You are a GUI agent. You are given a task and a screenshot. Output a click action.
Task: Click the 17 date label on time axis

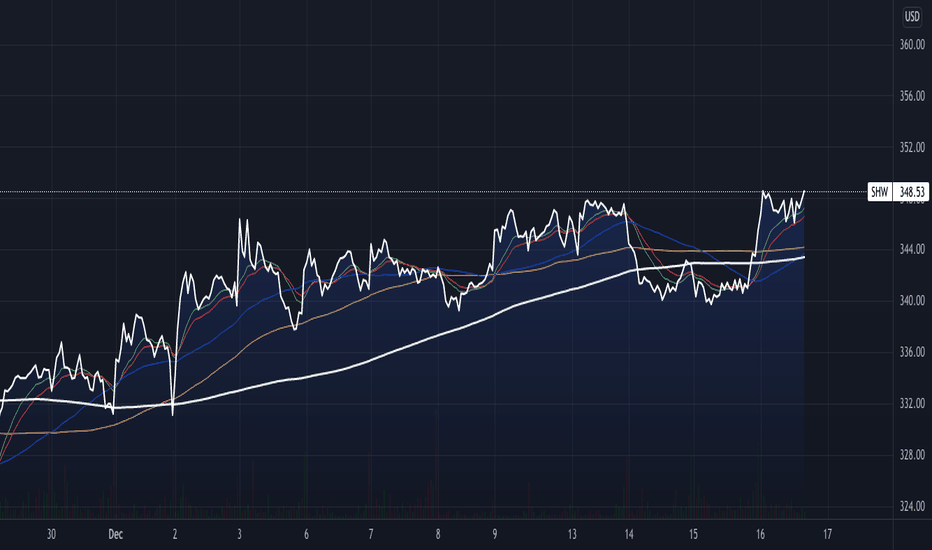click(827, 535)
